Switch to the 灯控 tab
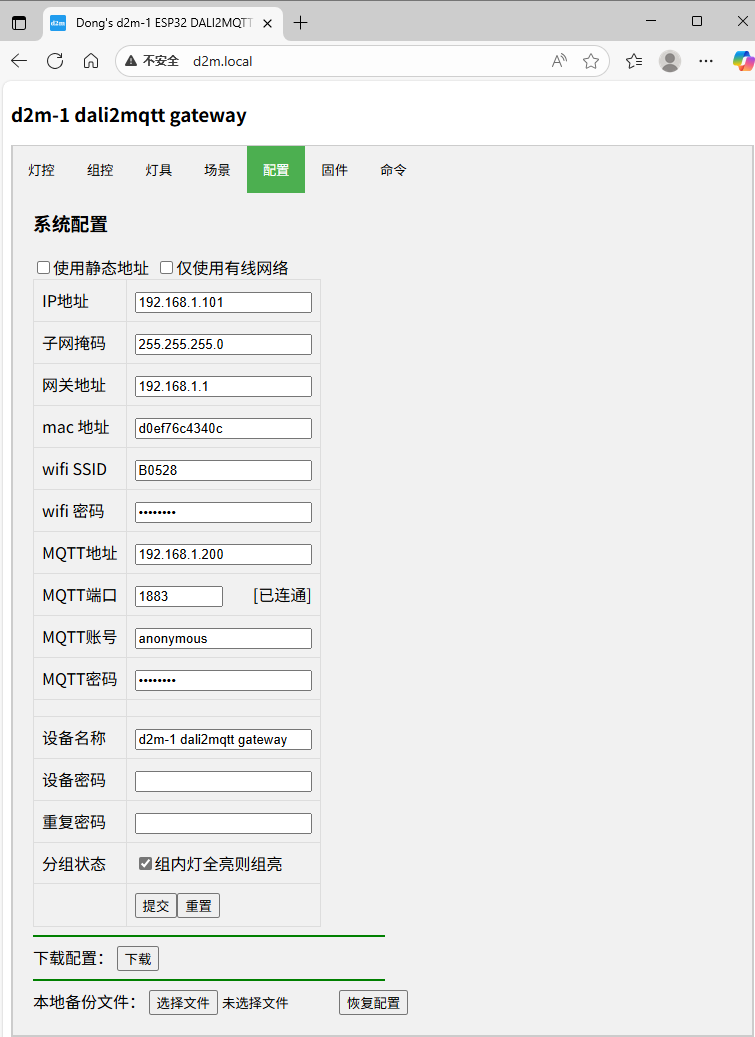The height and width of the screenshot is (1037, 755). (x=41, y=170)
